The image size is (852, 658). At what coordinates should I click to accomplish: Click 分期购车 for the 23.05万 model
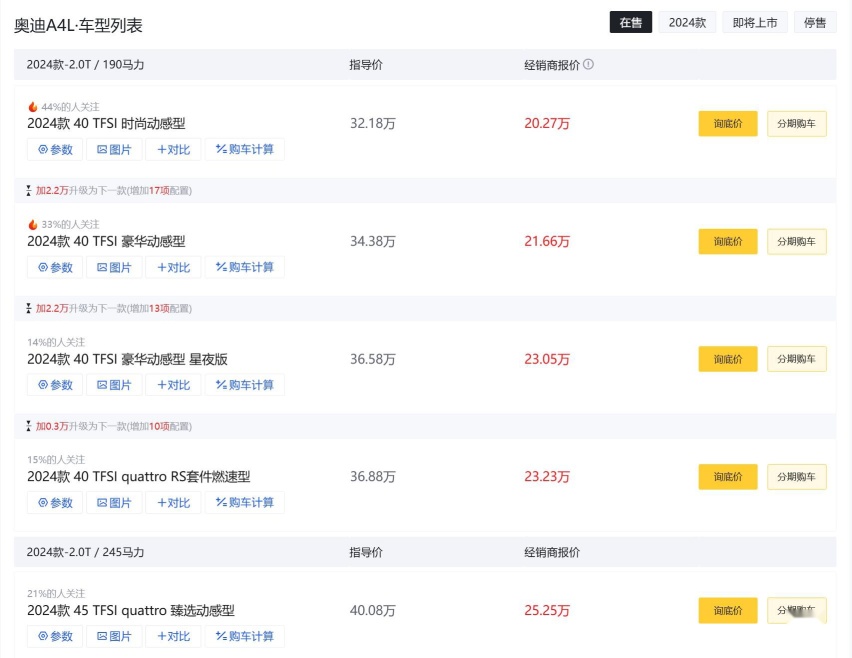797,359
